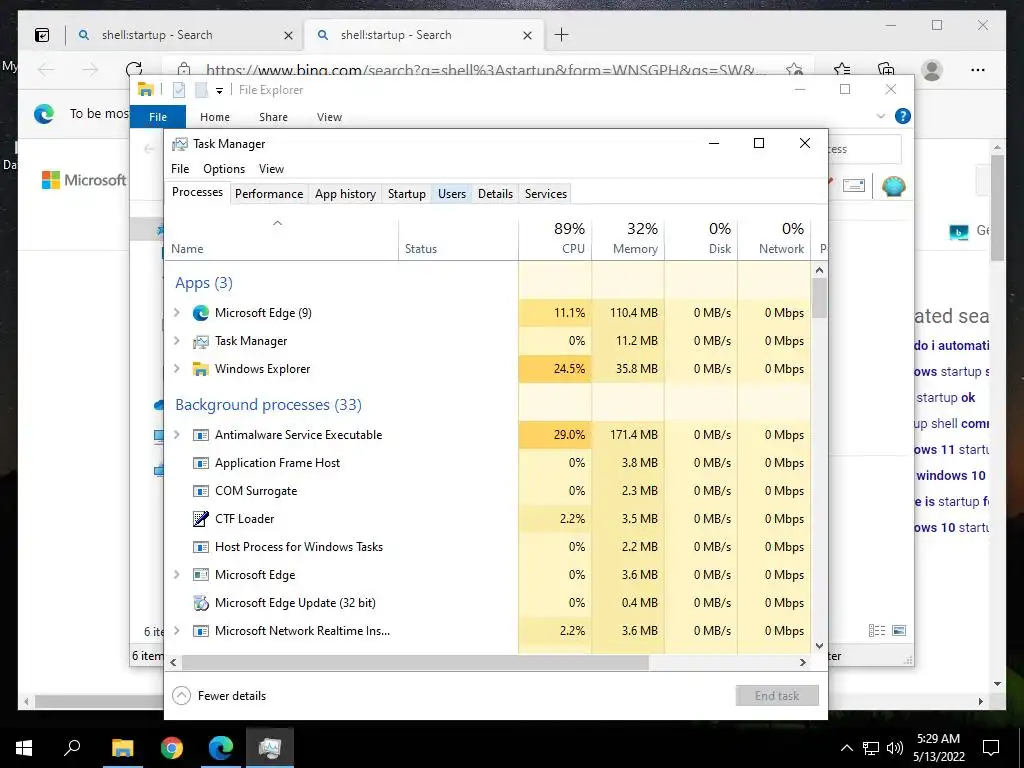Viewport: 1024px width, 768px height.
Task: Expand Microsoft Network Realtime Inspection row
Action: tap(176, 631)
